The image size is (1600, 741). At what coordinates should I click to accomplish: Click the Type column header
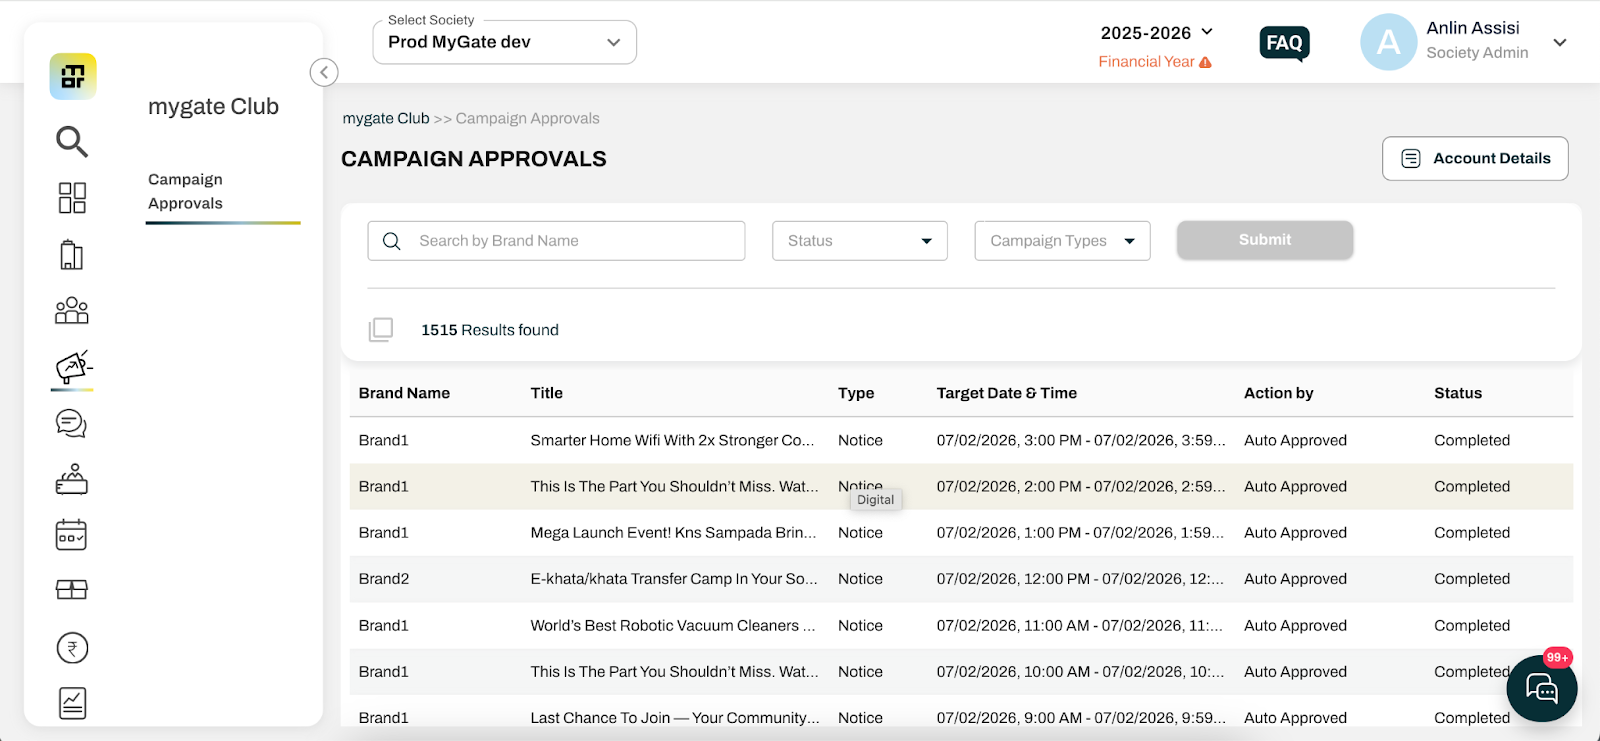point(856,393)
